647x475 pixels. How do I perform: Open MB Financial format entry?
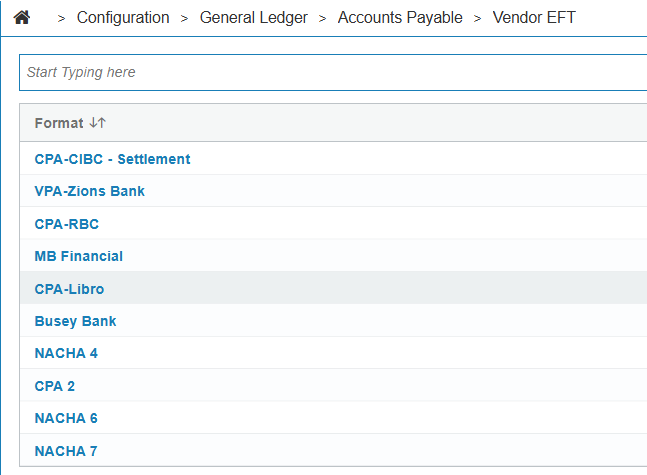[x=79, y=256]
